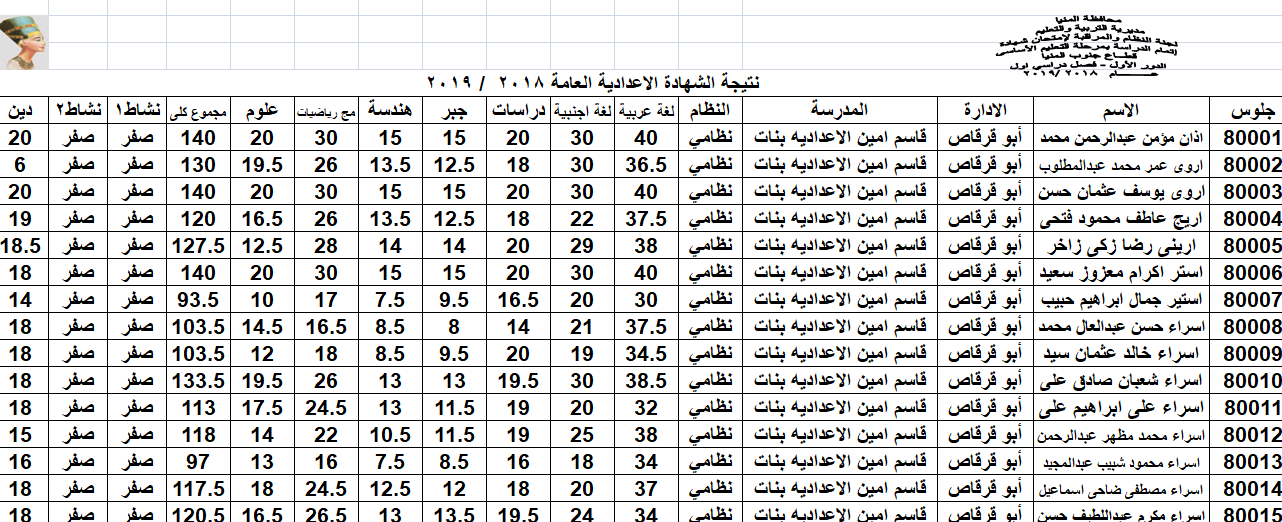
Task: Click the 'هندسة' column header
Action: tap(390, 110)
